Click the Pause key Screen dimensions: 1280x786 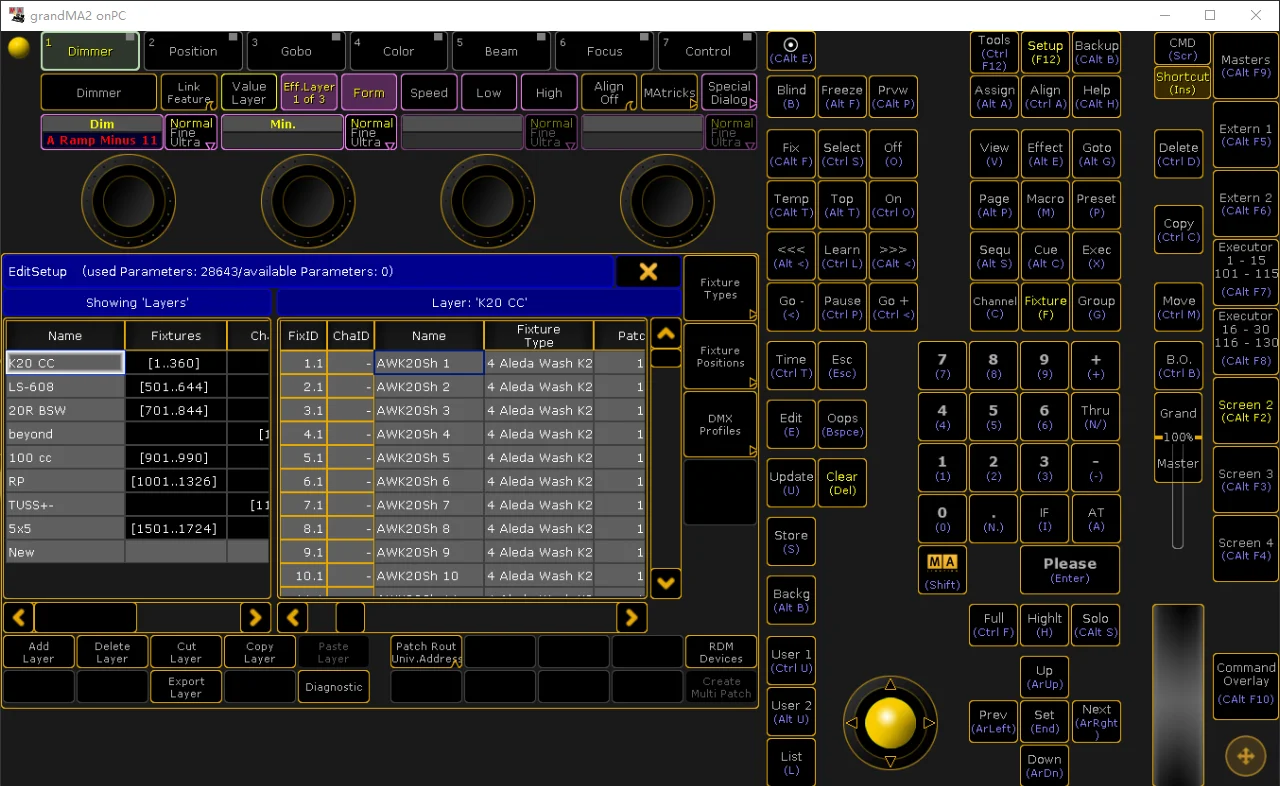[x=842, y=307]
